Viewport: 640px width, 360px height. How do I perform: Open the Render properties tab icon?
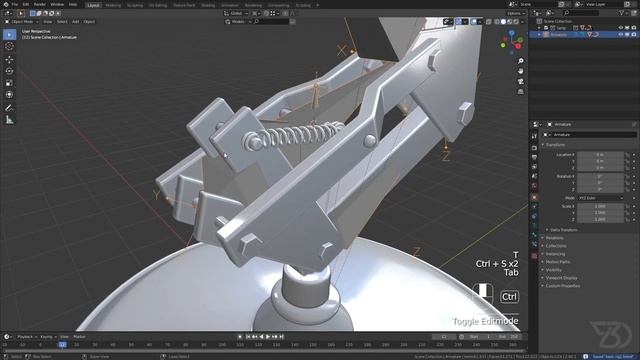pyautogui.click(x=534, y=148)
